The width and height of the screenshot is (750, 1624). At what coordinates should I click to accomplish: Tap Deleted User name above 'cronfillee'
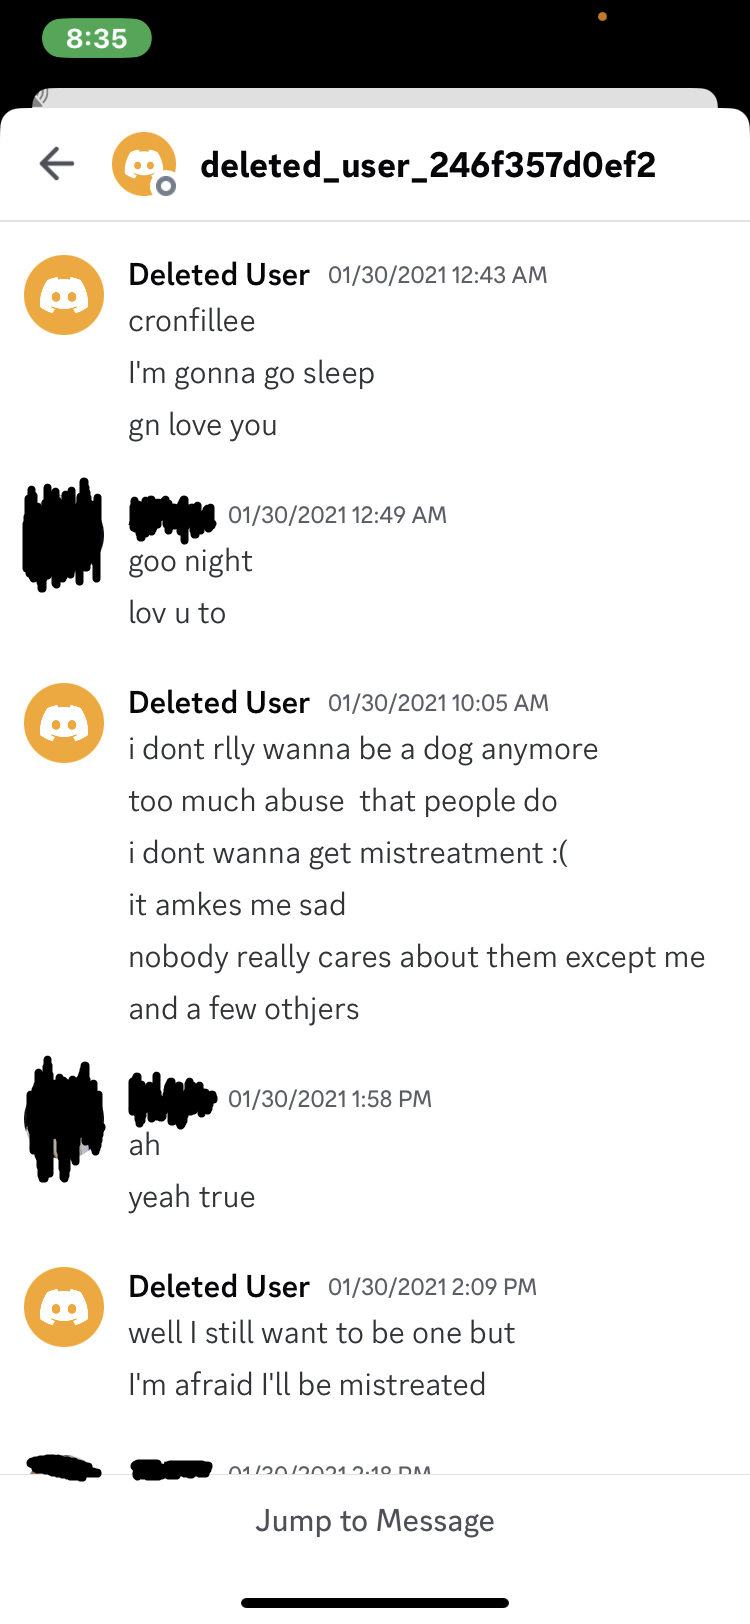tap(219, 275)
